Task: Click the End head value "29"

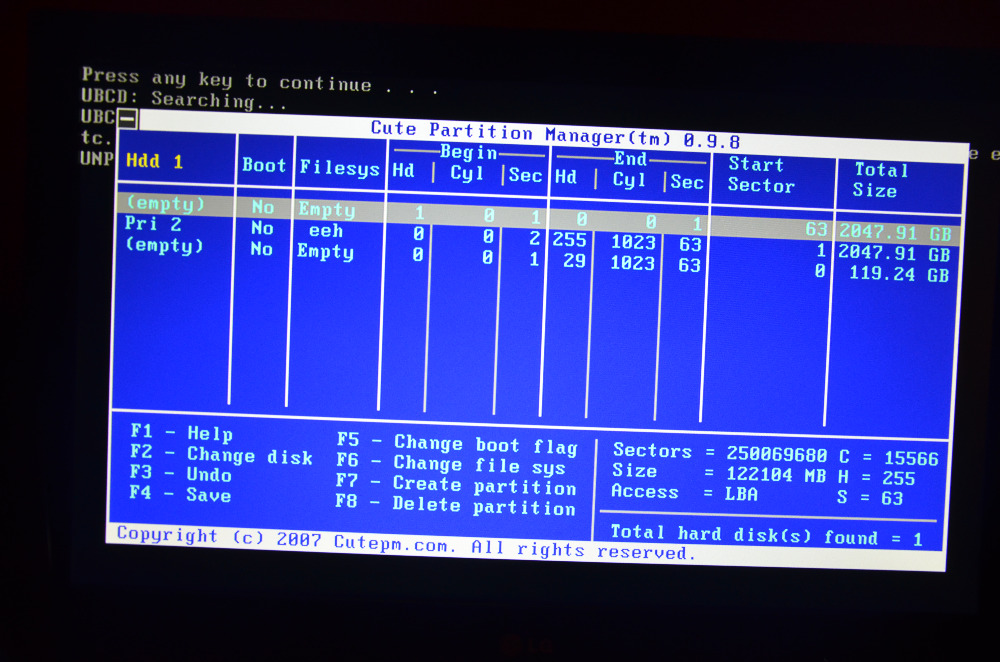Action: point(574,260)
